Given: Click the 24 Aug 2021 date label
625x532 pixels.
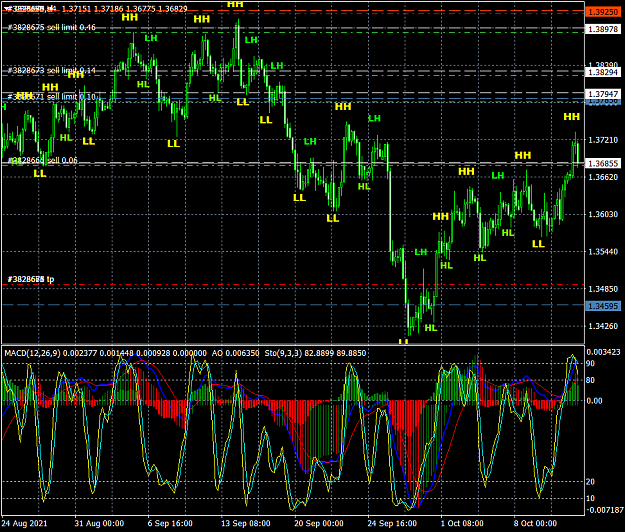Looking at the screenshot, I should coord(24,523).
